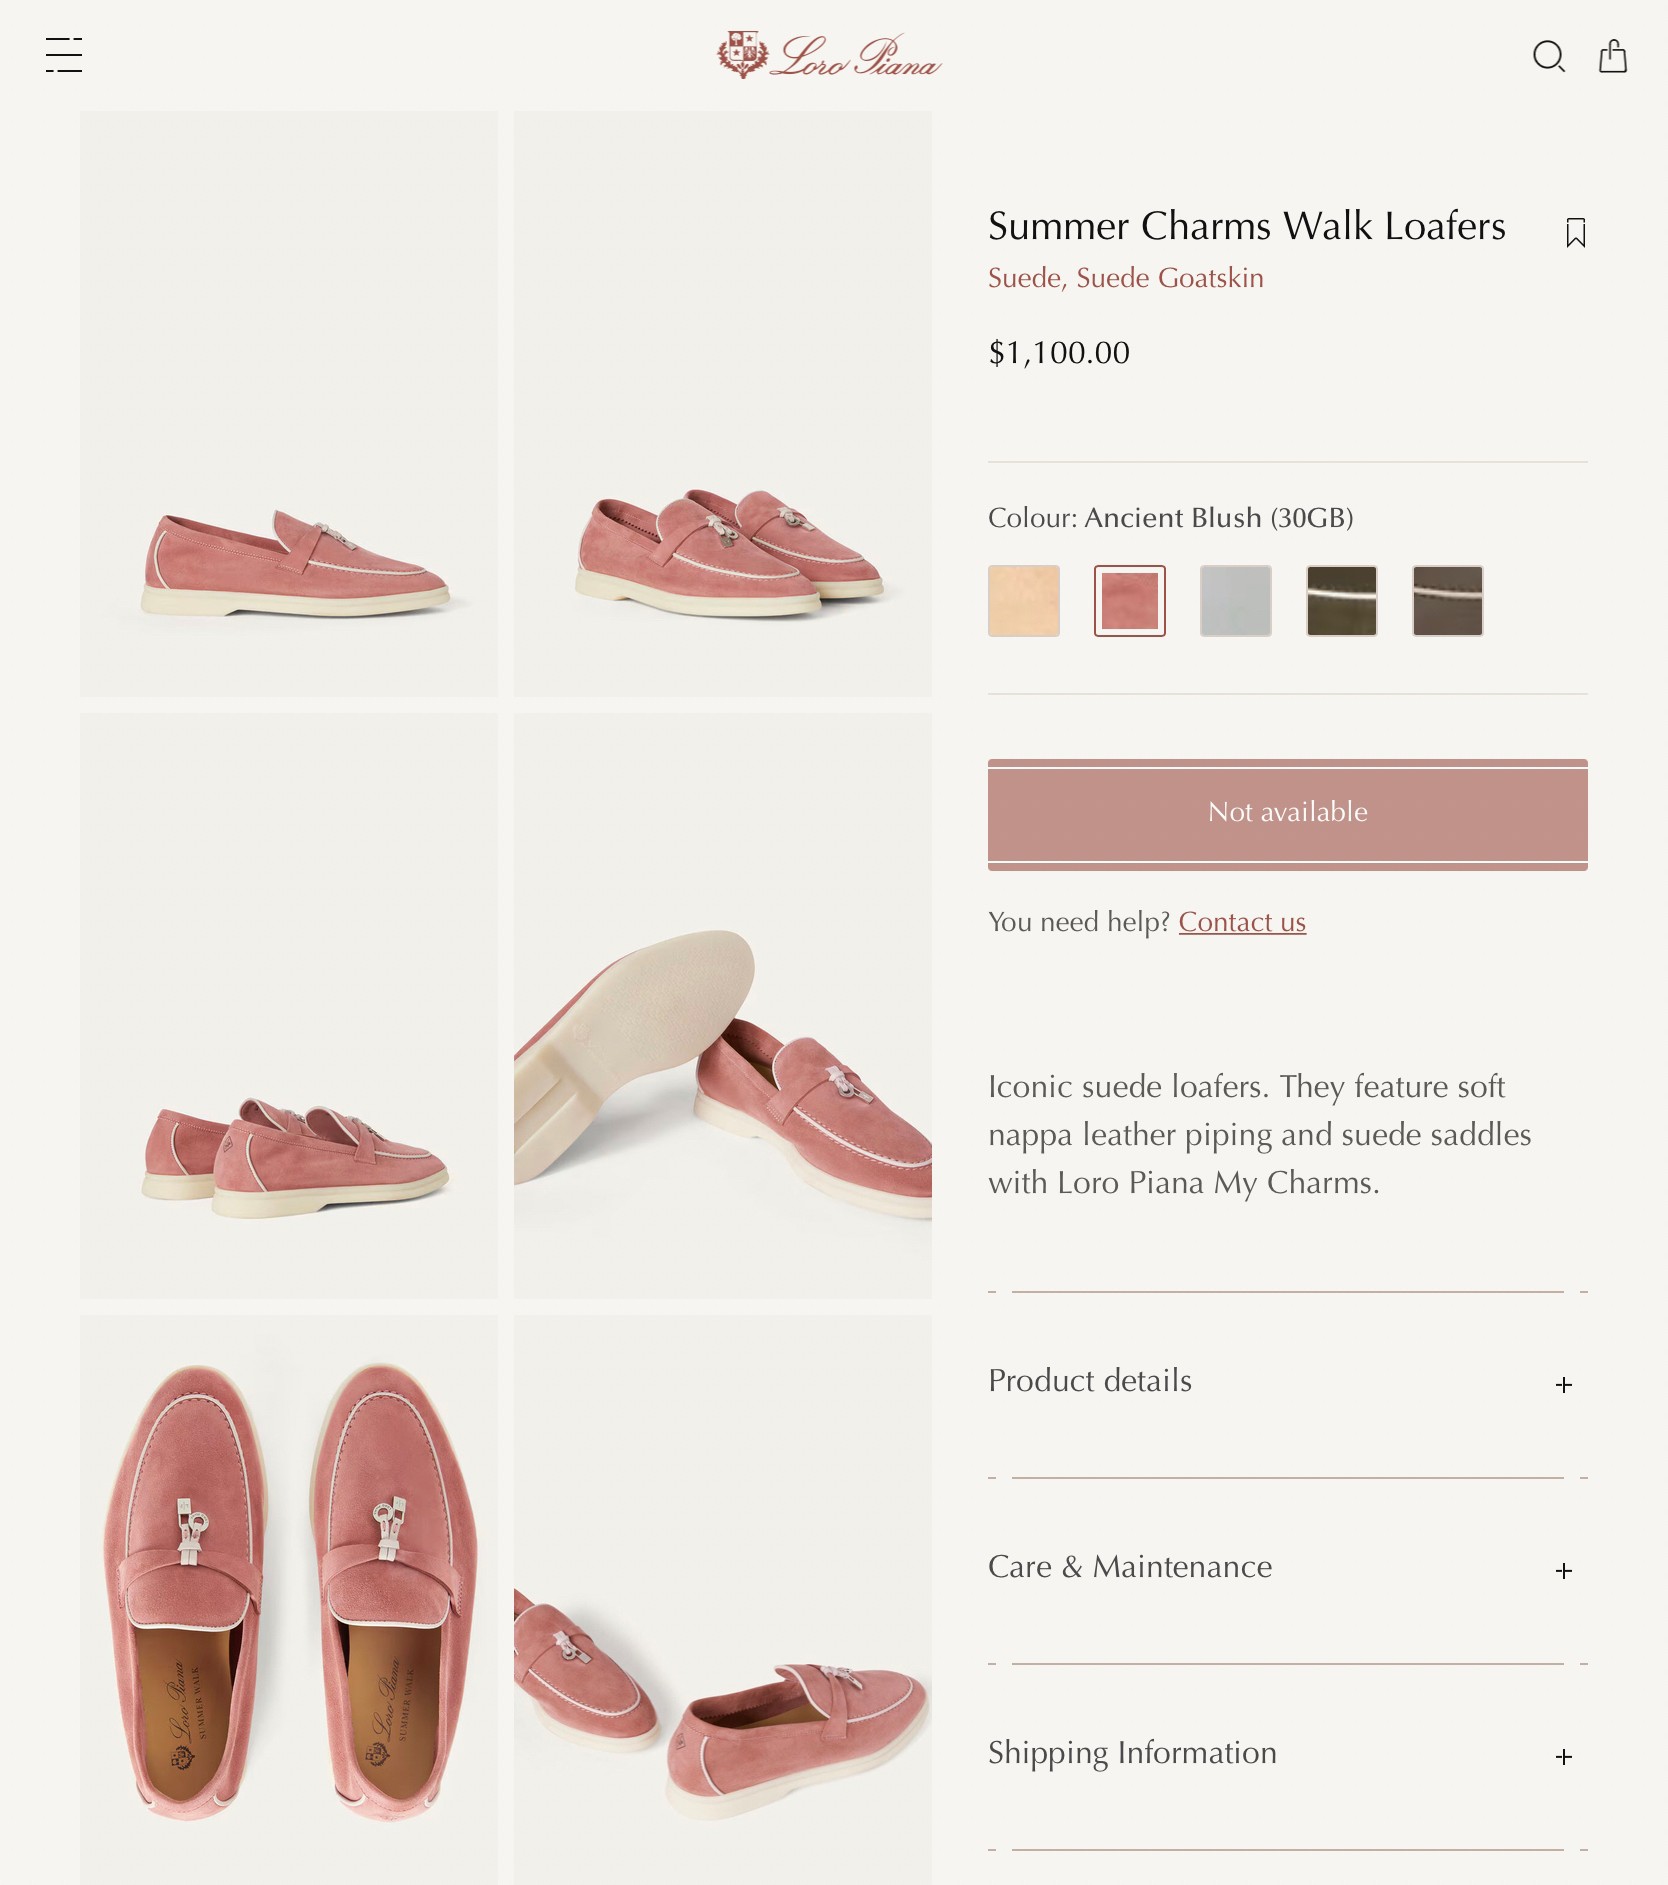Click the Contact us link
This screenshot has height=1885, width=1668.
coord(1241,922)
